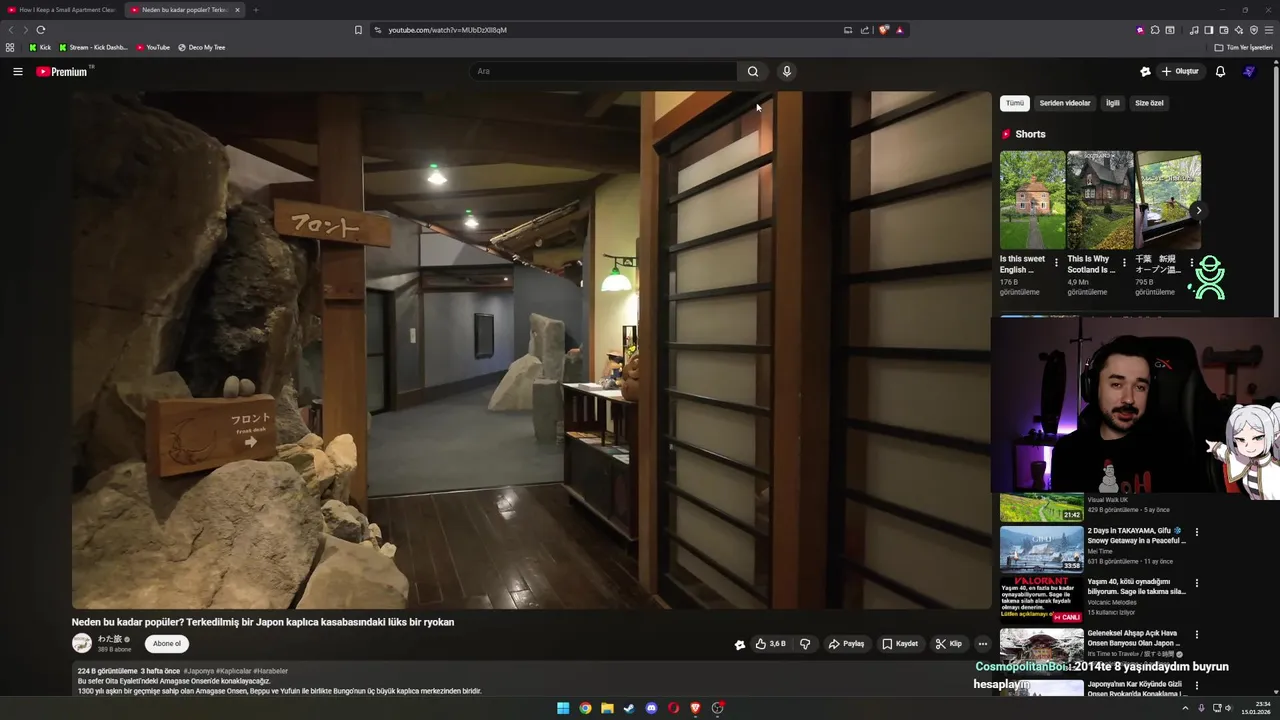Open options for 'Is this sweet English' Short
The image size is (1280, 720).
coord(1056,263)
